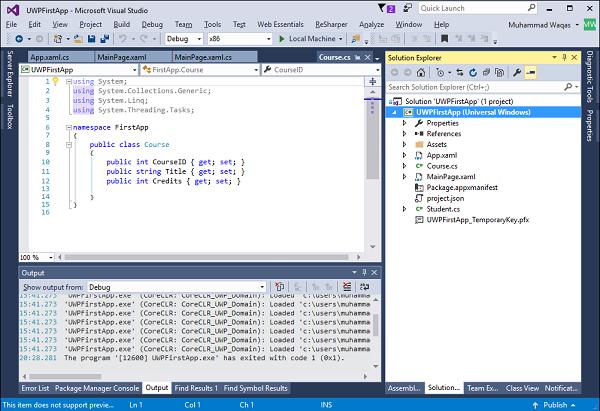Switch to the MainPage.xaml.cs editor tab
This screenshot has width=600, height=411.
pyautogui.click(x=203, y=57)
